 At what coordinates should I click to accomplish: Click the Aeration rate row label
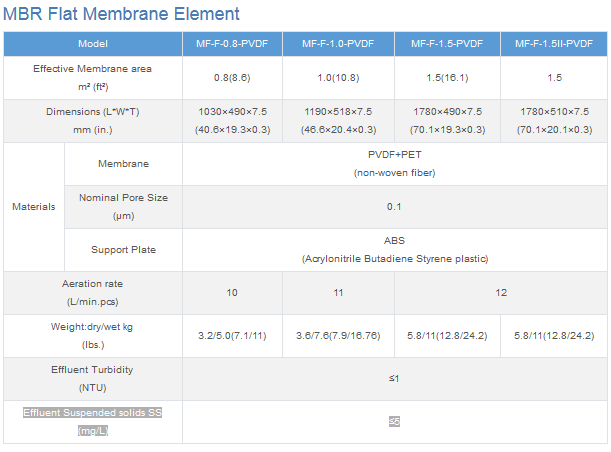pos(93,292)
